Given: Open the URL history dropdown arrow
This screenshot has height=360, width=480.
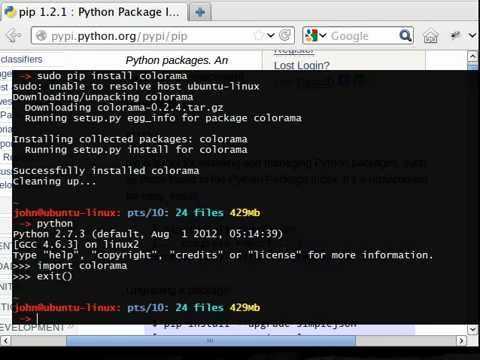Looking at the screenshot, I should click(x=271, y=35).
